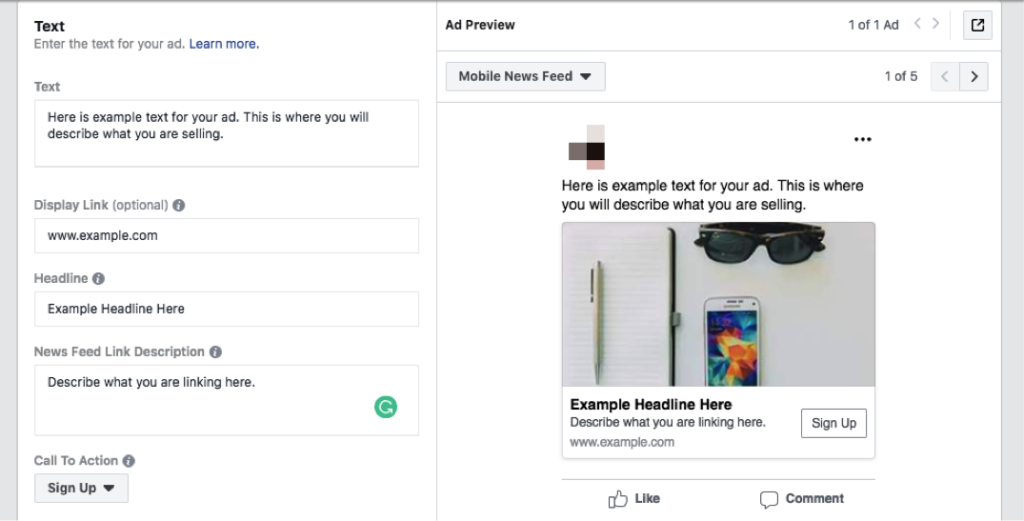
Task: Click the News Feed Link Description info icon
Action: (216, 352)
